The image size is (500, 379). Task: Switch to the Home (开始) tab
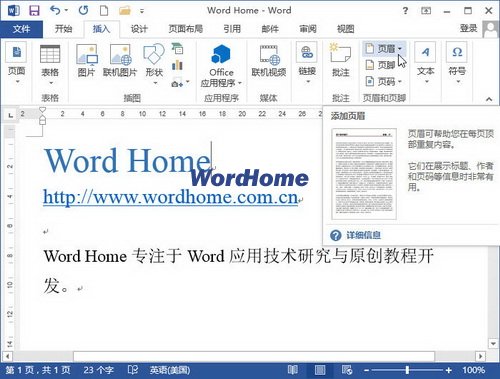tap(63, 29)
